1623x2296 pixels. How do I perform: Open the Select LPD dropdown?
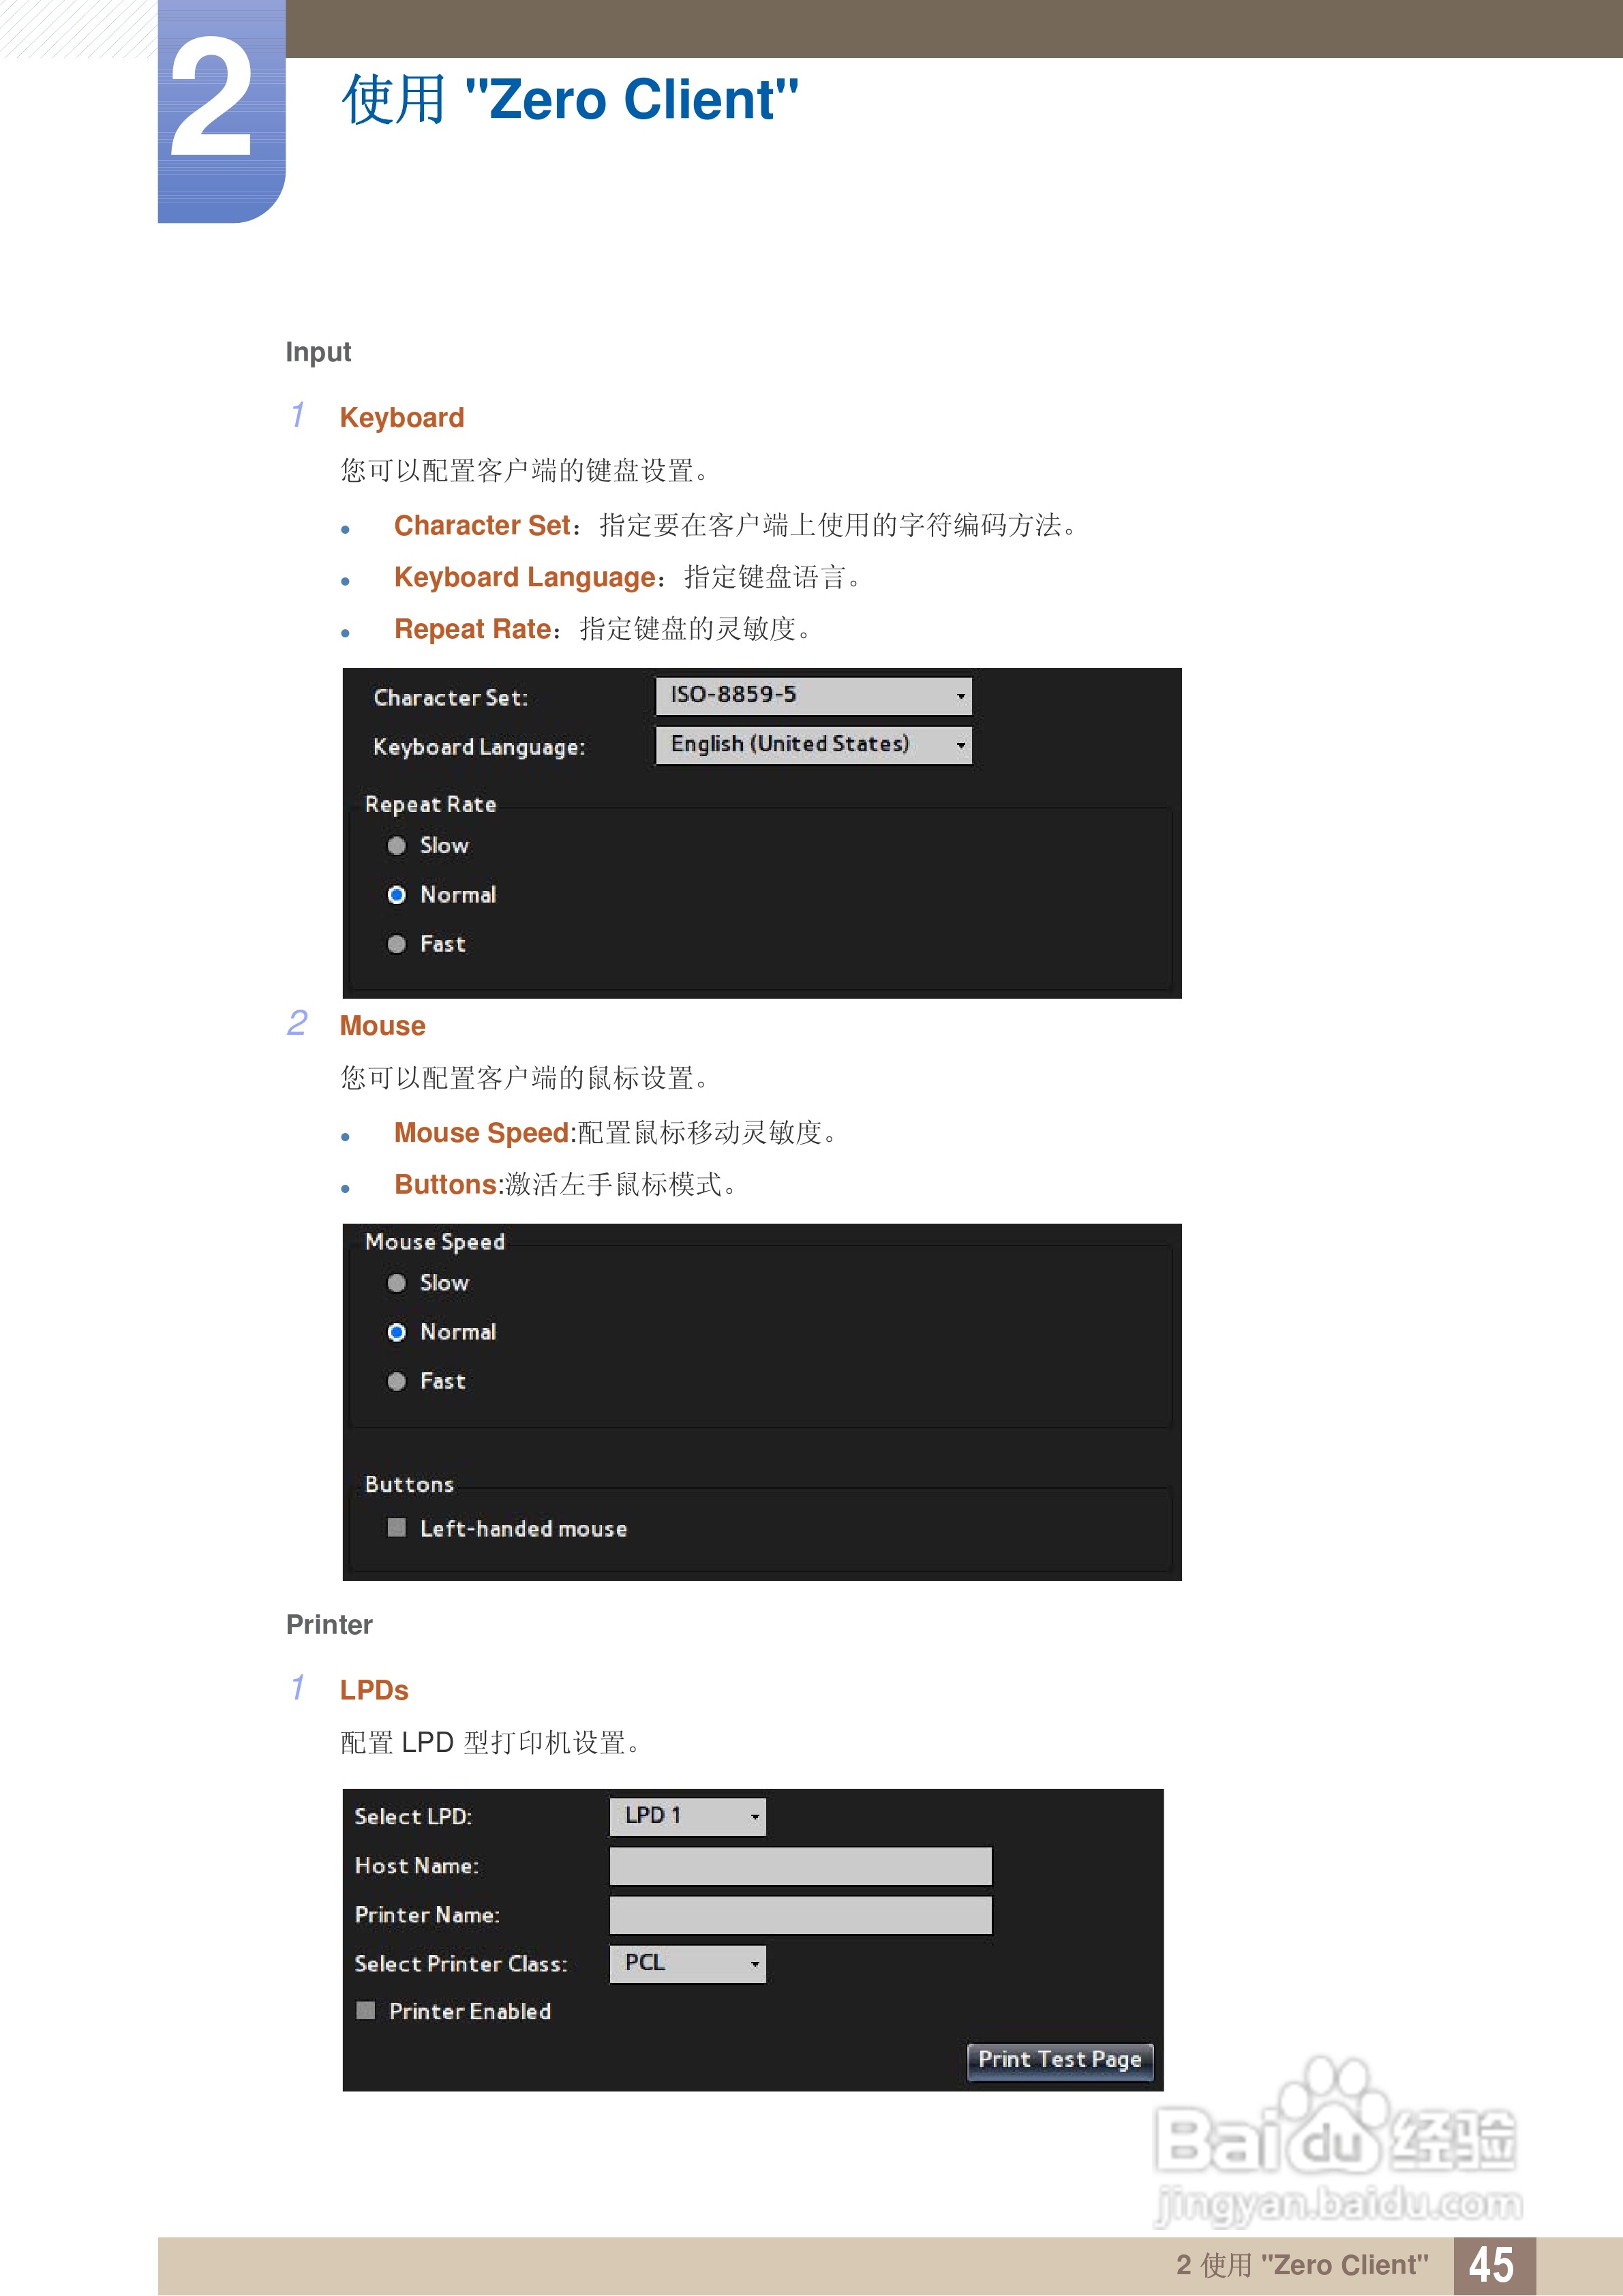[688, 1816]
